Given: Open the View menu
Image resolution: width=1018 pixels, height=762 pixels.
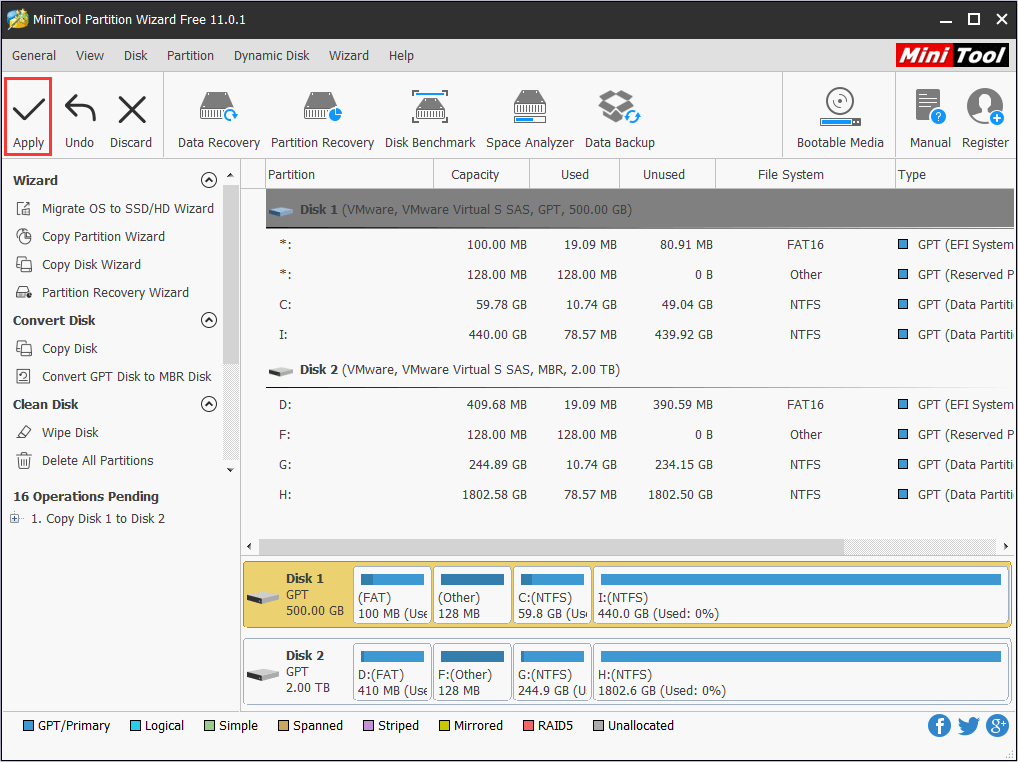Looking at the screenshot, I should (x=90, y=56).
